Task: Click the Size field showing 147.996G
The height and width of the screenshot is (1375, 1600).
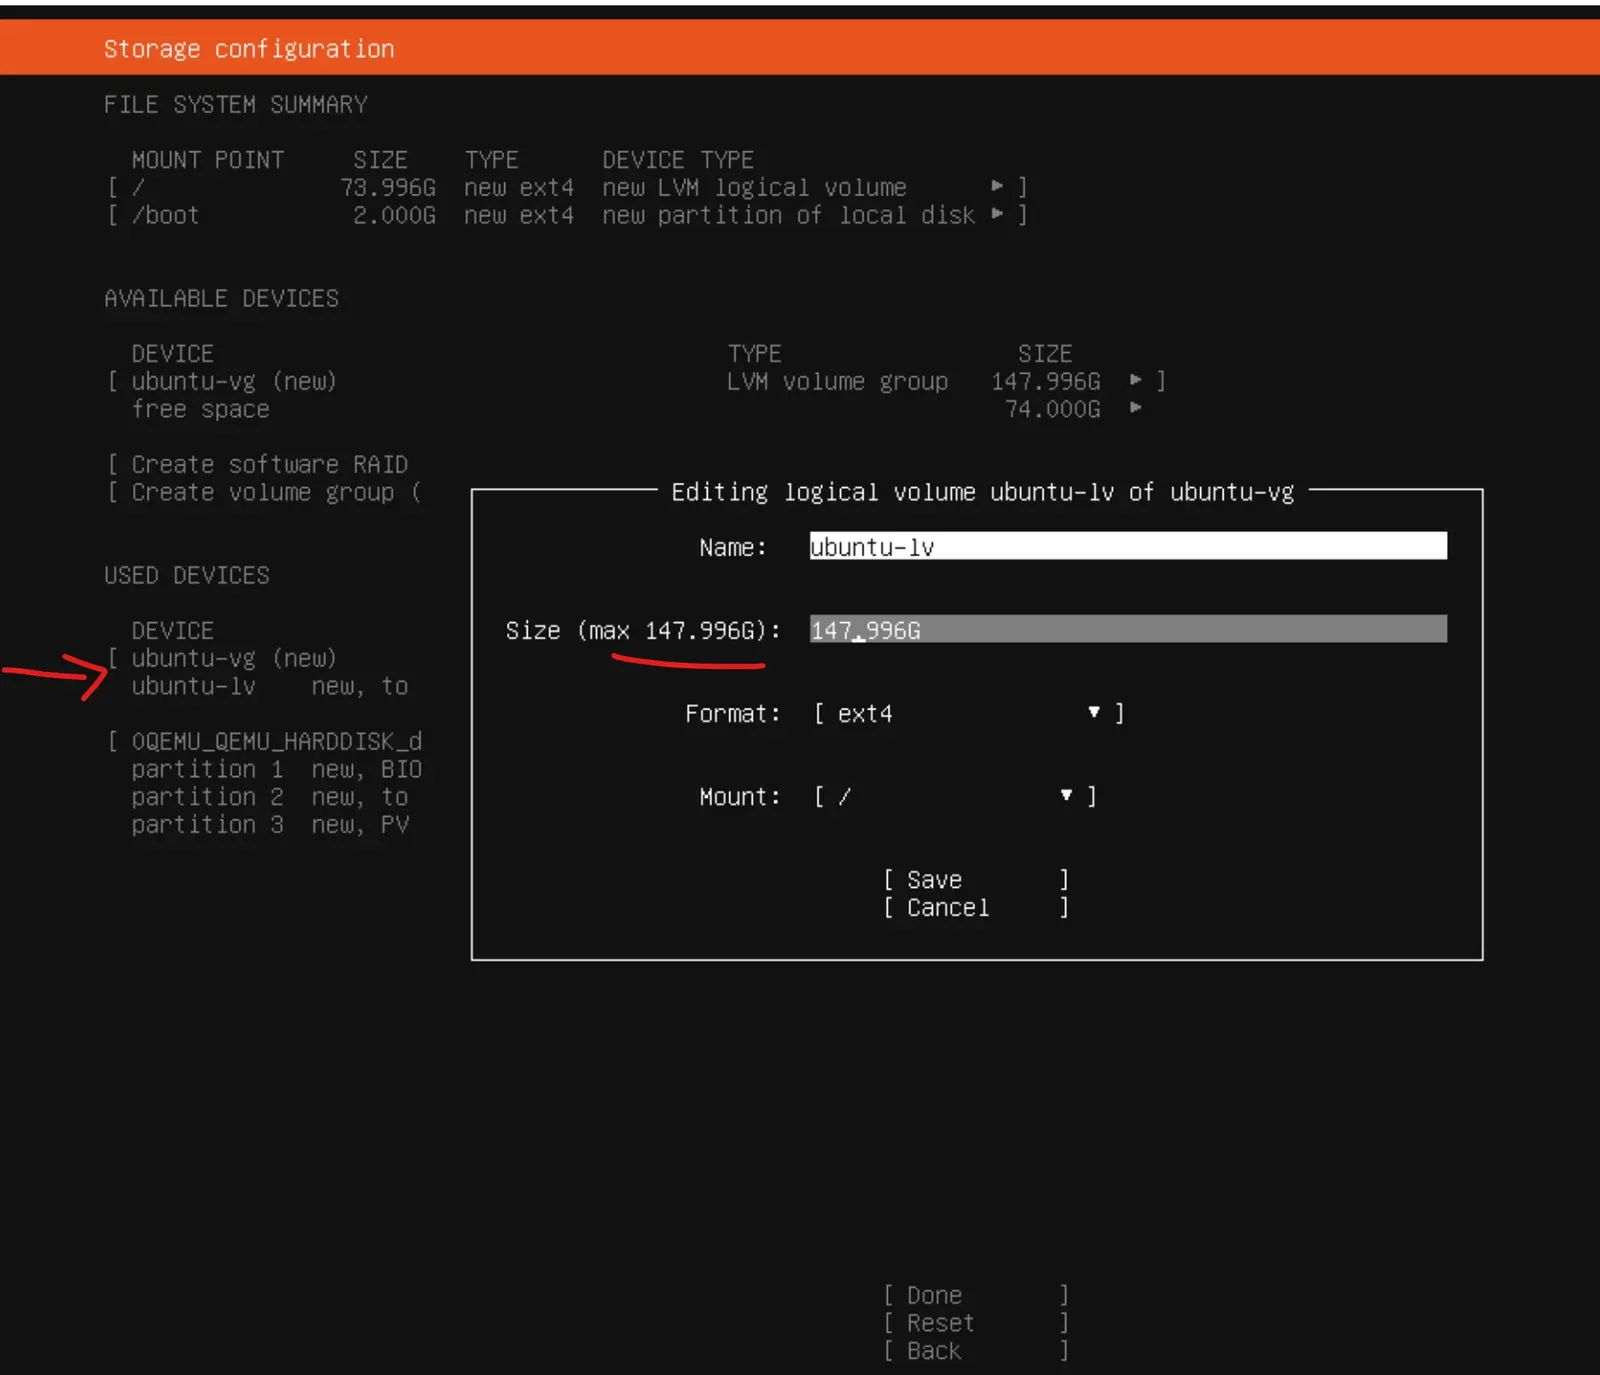Action: (1127, 629)
